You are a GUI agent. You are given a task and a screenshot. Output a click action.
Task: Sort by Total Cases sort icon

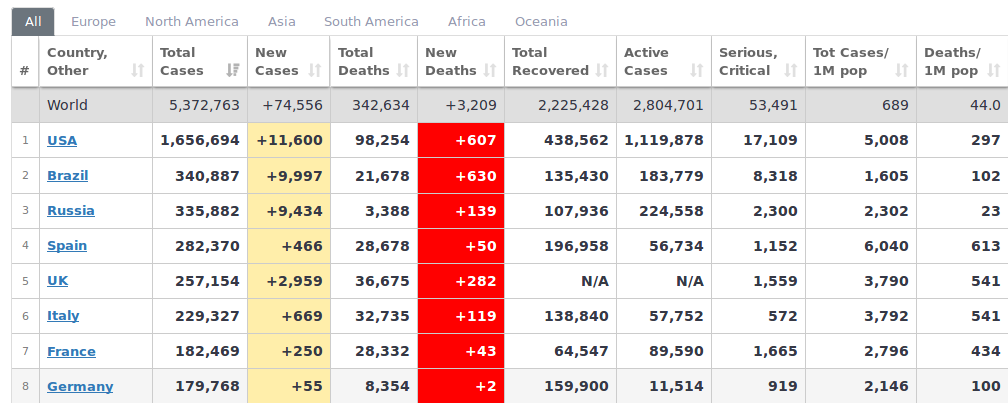(x=233, y=71)
